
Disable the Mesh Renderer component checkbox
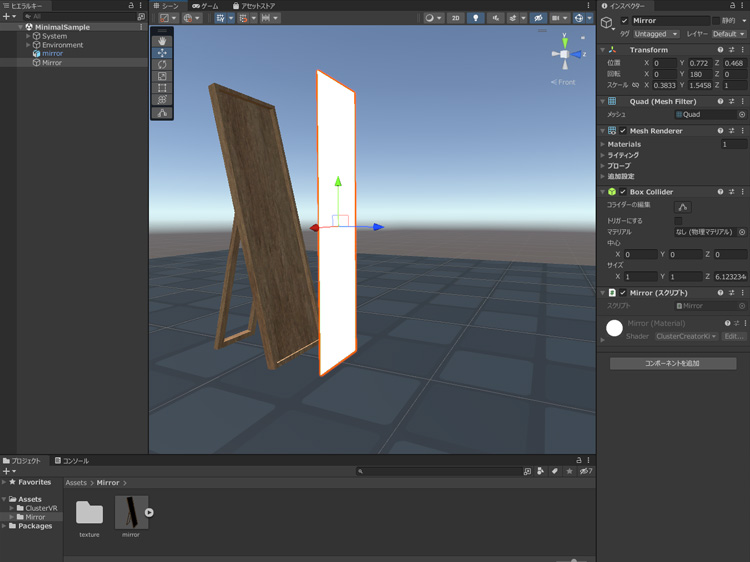click(x=623, y=131)
